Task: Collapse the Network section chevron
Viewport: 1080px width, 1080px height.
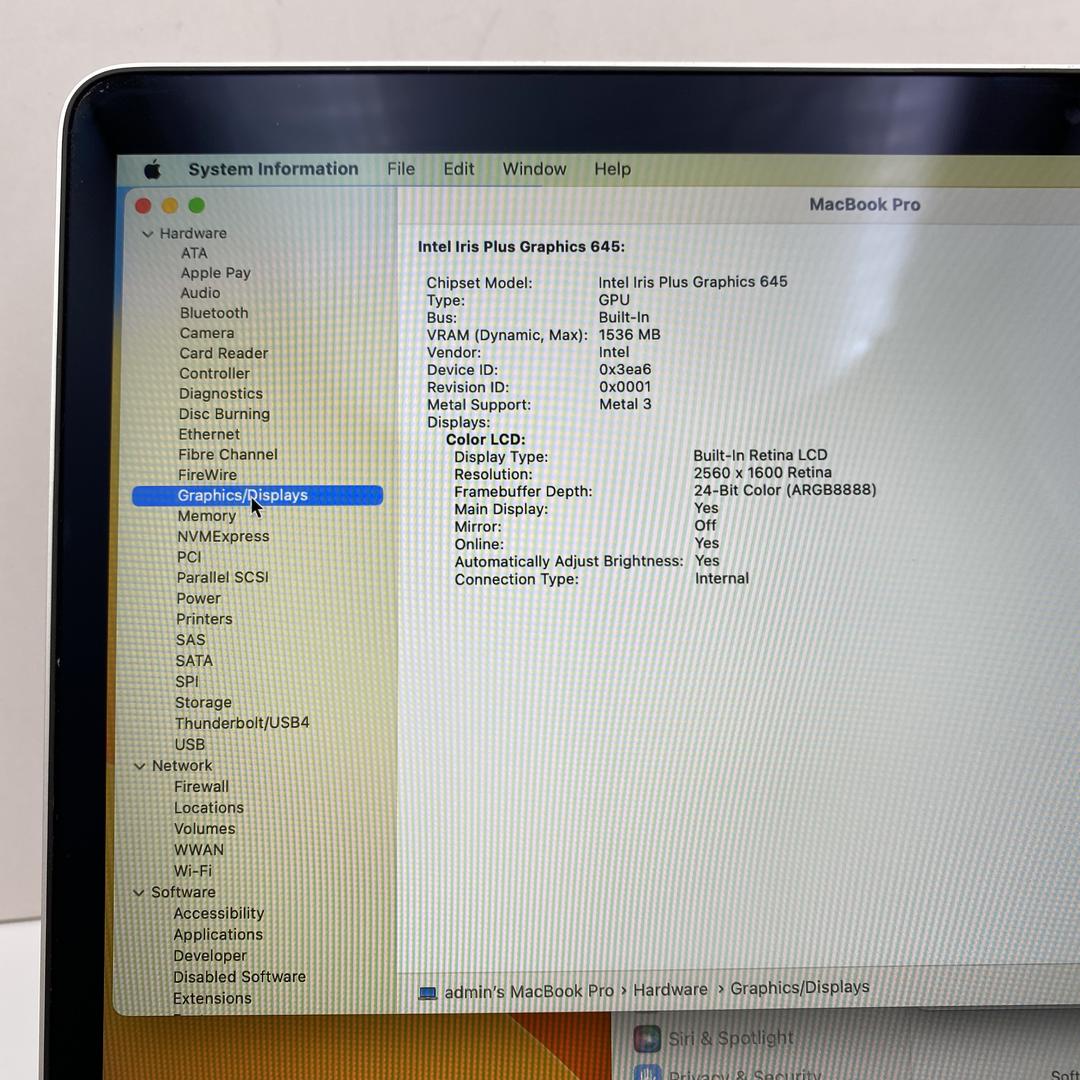Action: click(140, 766)
